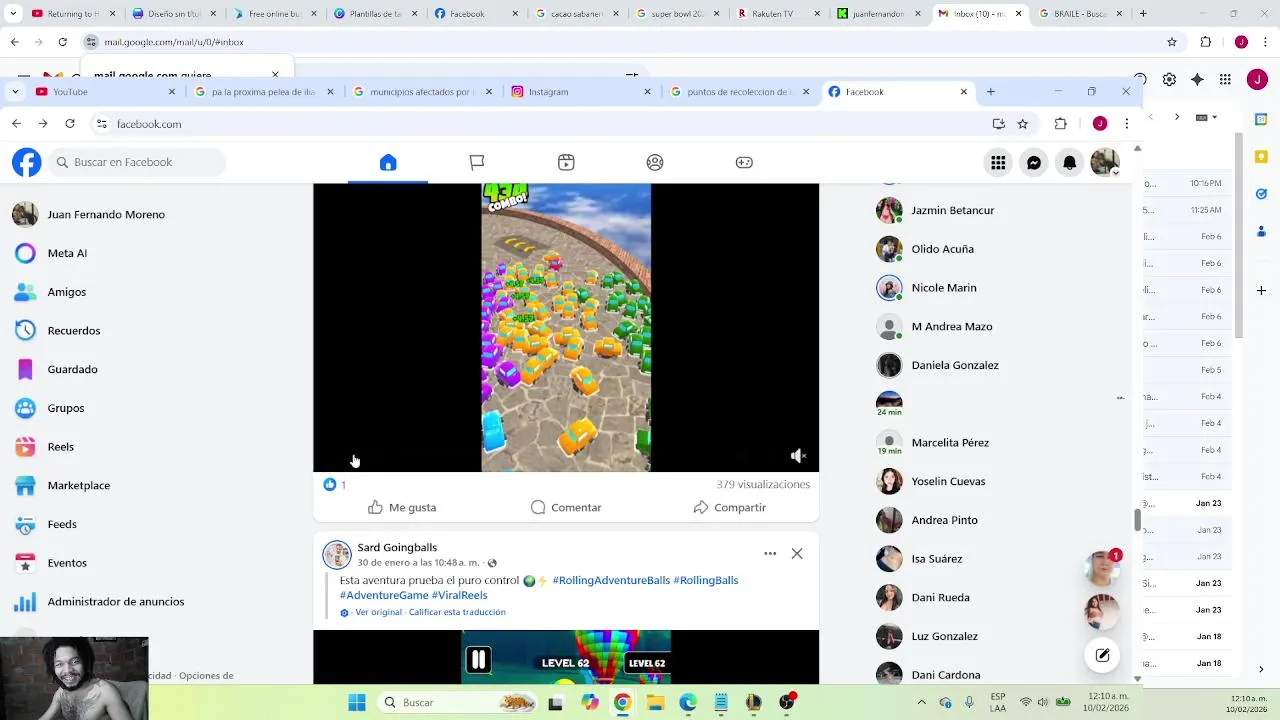Viewport: 1280px width, 720px height.
Task: Open Chrome three-dot menu in Facebook window
Action: (1127, 124)
